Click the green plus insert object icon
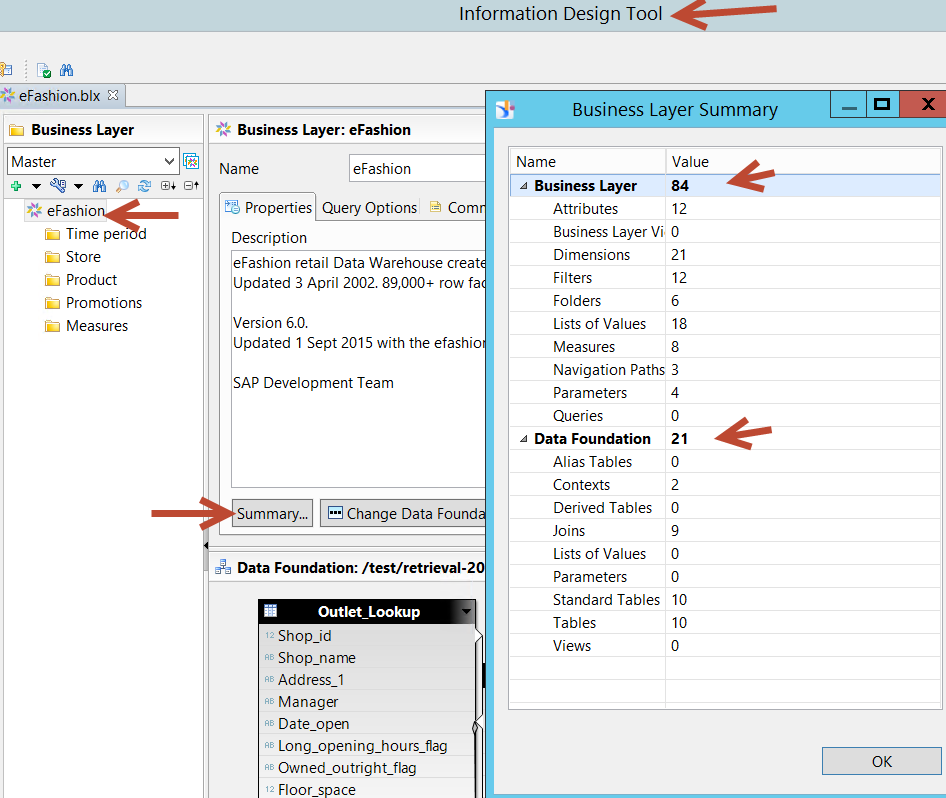 pyautogui.click(x=16, y=186)
